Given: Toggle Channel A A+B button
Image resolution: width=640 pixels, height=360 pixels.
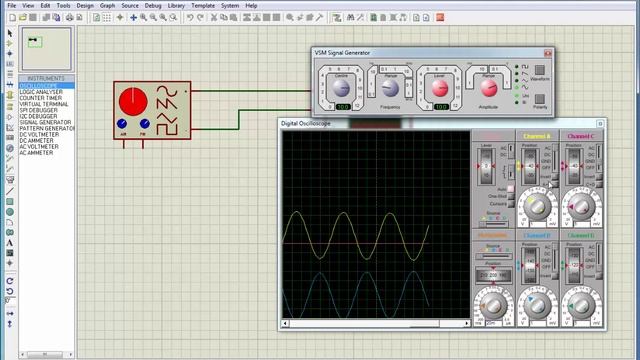Looking at the screenshot, I should (x=555, y=184).
